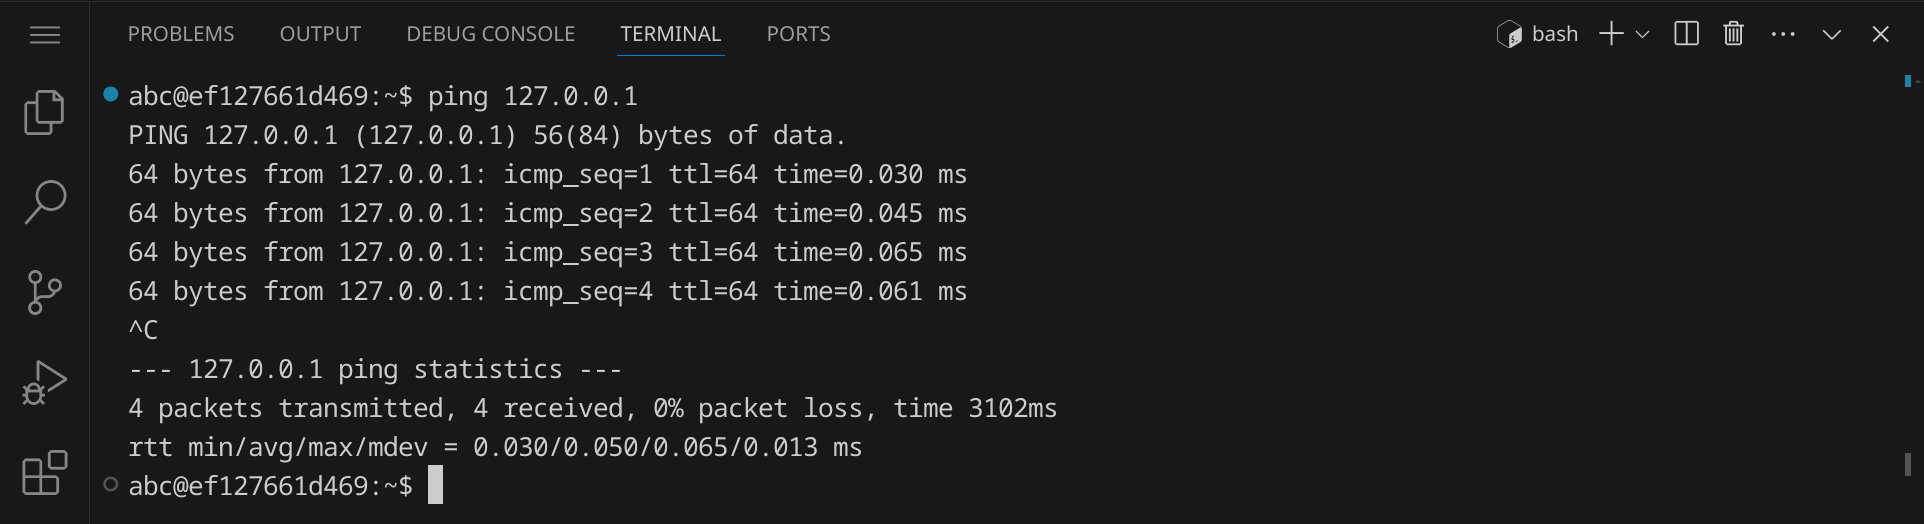Focus the terminal prompt cursor
1924x524 pixels.
436,485
